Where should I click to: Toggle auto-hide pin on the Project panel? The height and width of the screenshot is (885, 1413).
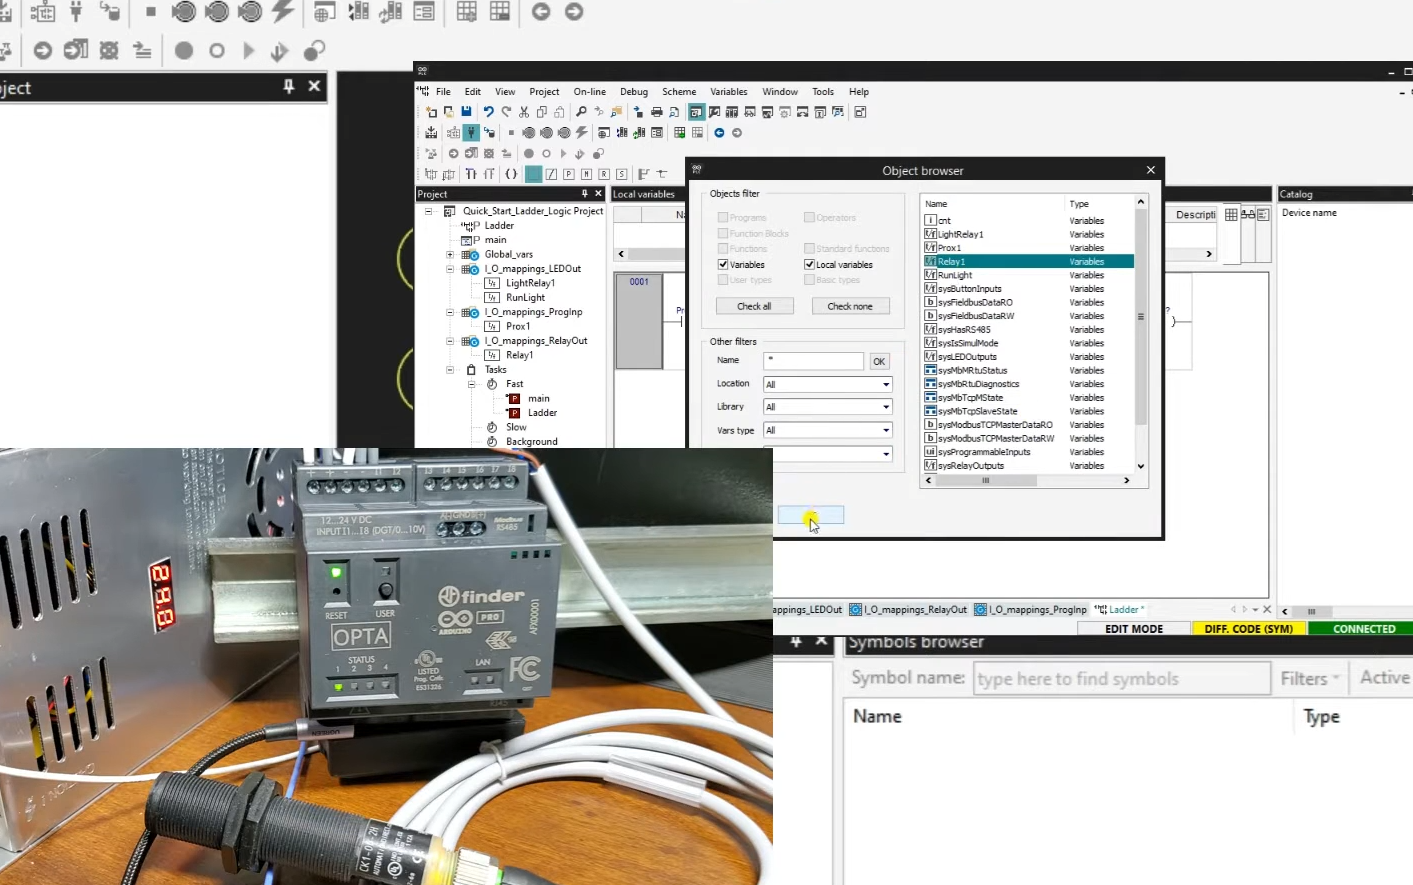pos(584,193)
